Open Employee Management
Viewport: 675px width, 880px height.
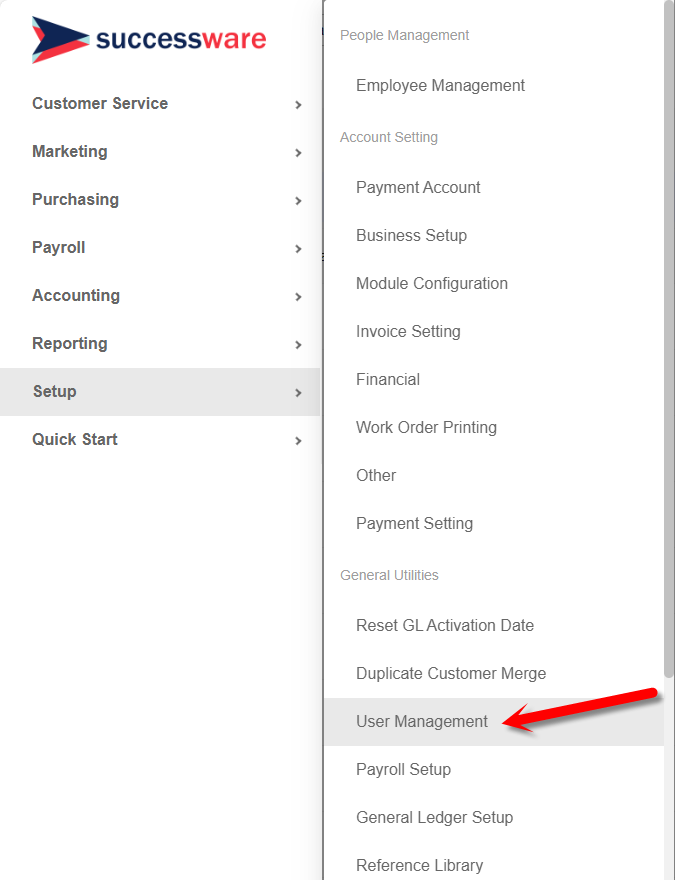click(440, 85)
